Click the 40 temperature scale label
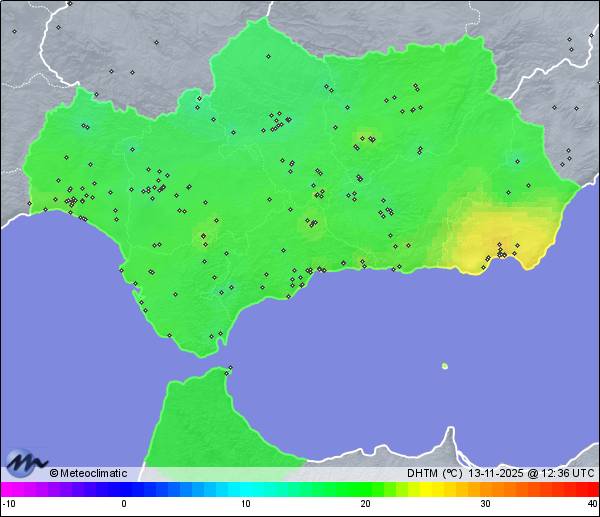The image size is (600, 517). tap(592, 504)
